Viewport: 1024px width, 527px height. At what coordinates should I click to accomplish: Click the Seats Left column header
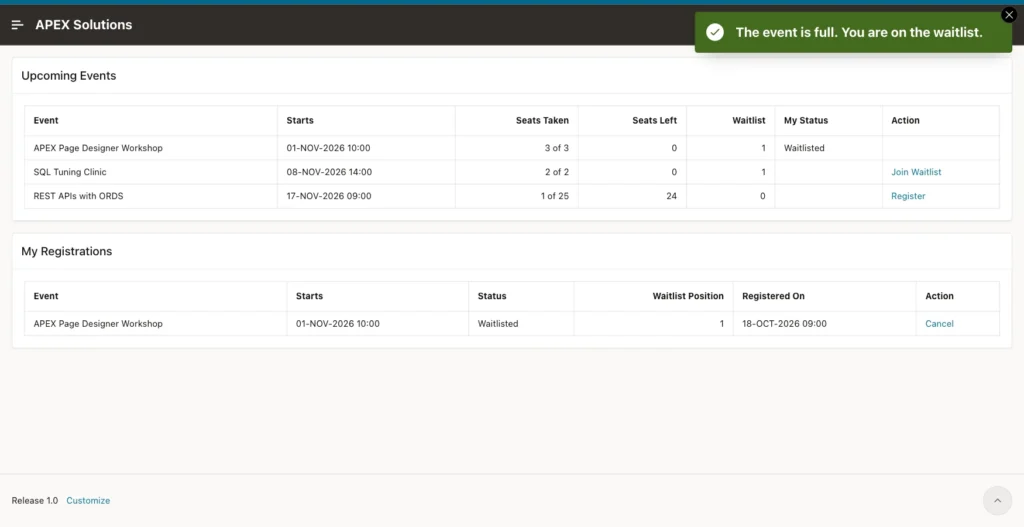click(654, 120)
